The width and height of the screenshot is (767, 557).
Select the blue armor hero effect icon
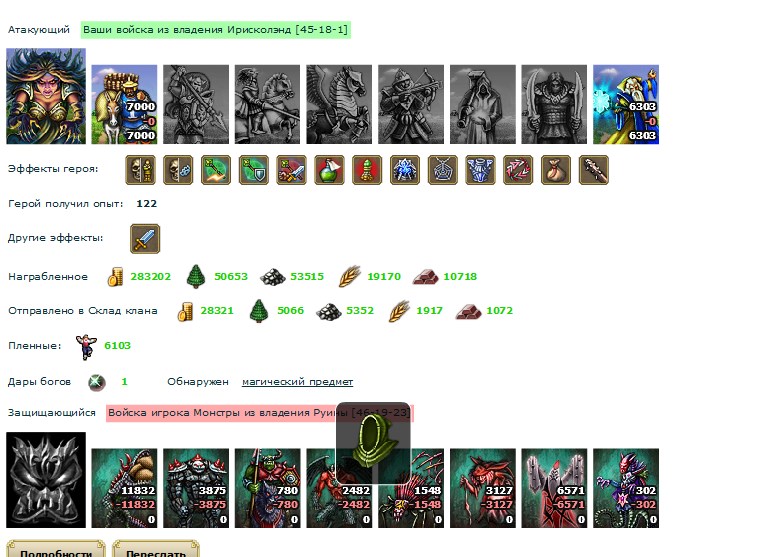480,170
